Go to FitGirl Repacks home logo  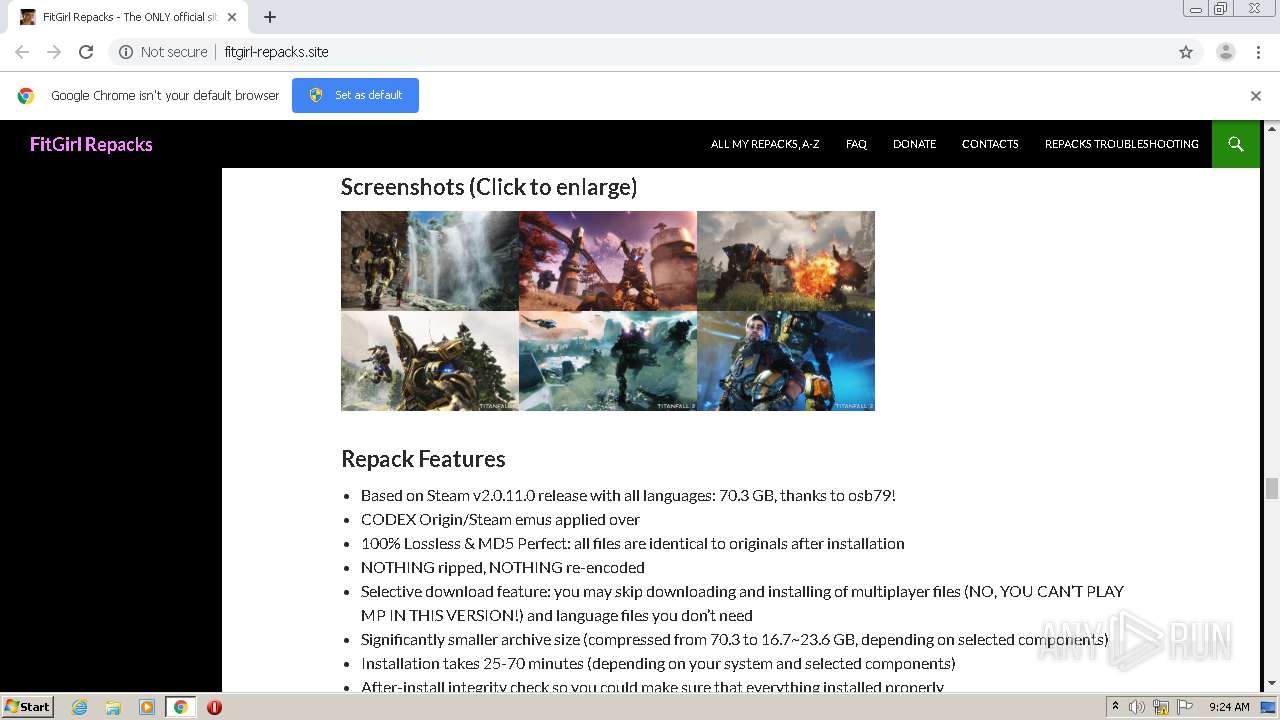point(91,144)
